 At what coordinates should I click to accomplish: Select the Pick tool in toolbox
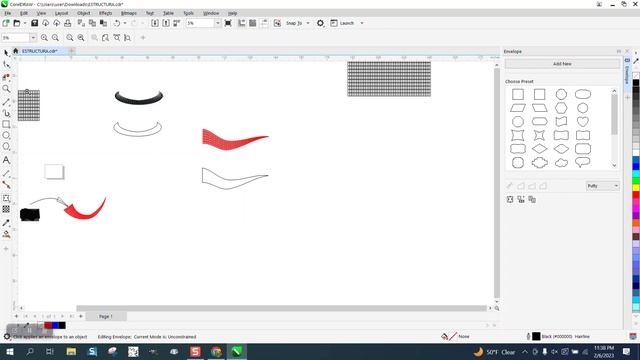[6, 53]
